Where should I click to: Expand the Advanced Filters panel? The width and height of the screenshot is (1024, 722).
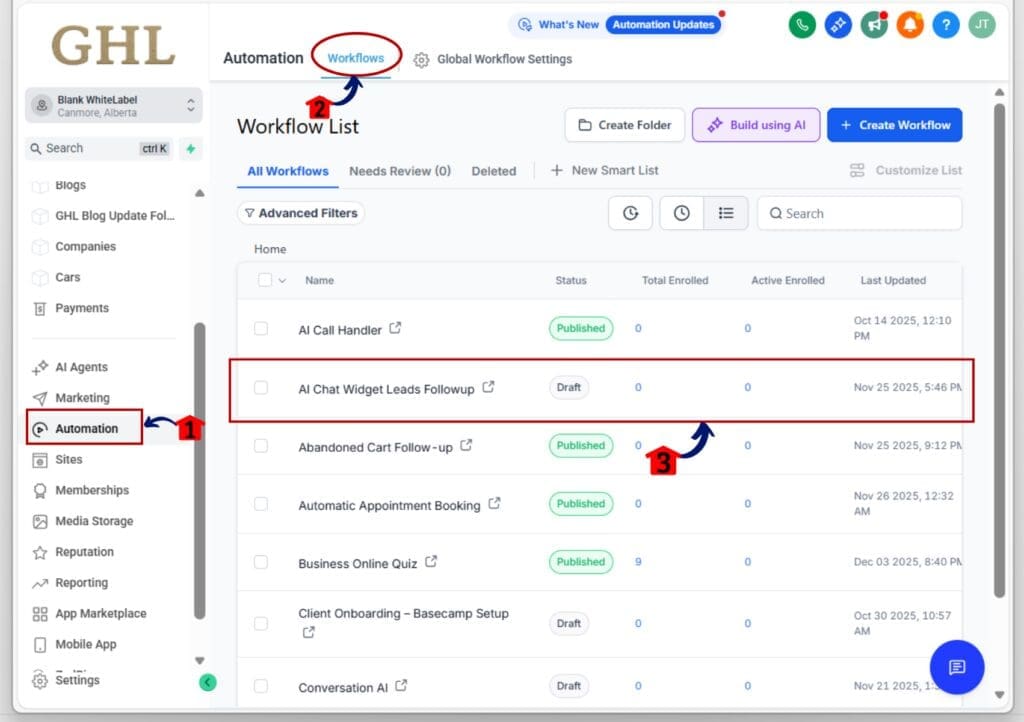(300, 212)
